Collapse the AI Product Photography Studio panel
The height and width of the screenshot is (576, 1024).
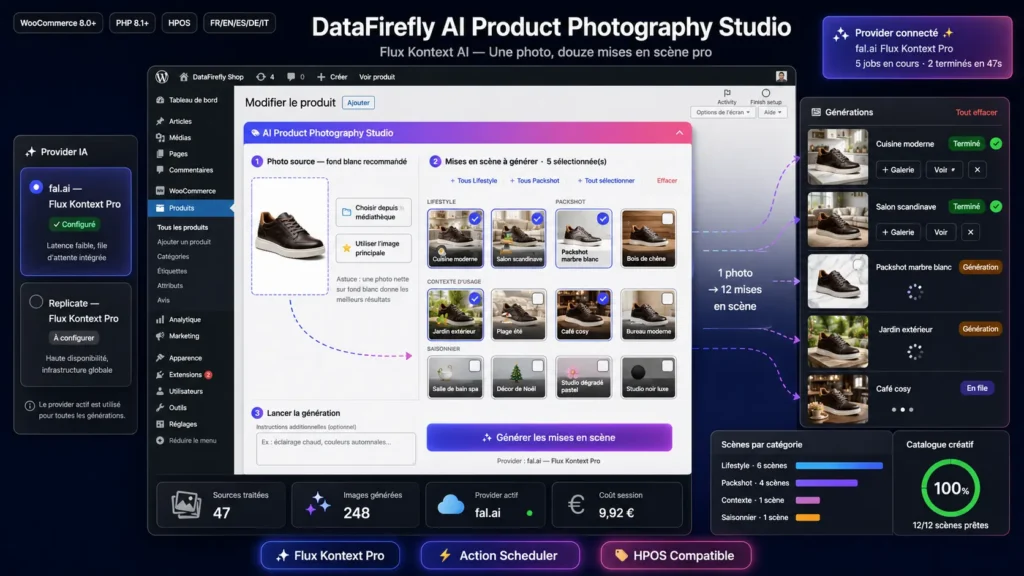click(679, 133)
